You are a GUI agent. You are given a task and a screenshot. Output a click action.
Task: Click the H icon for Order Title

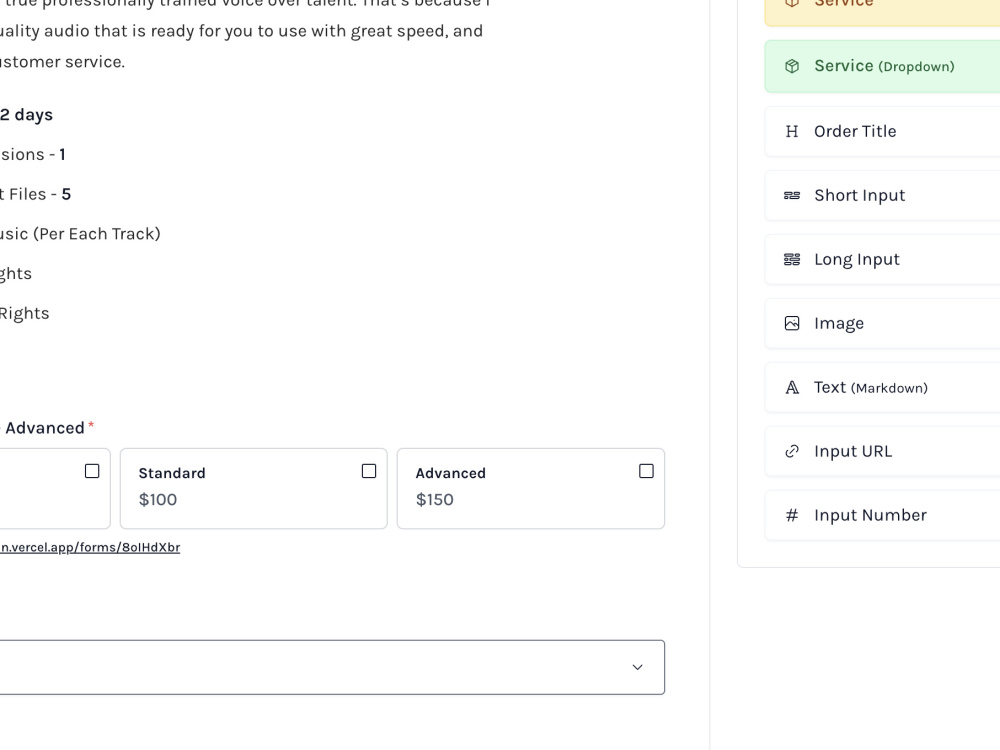791,131
